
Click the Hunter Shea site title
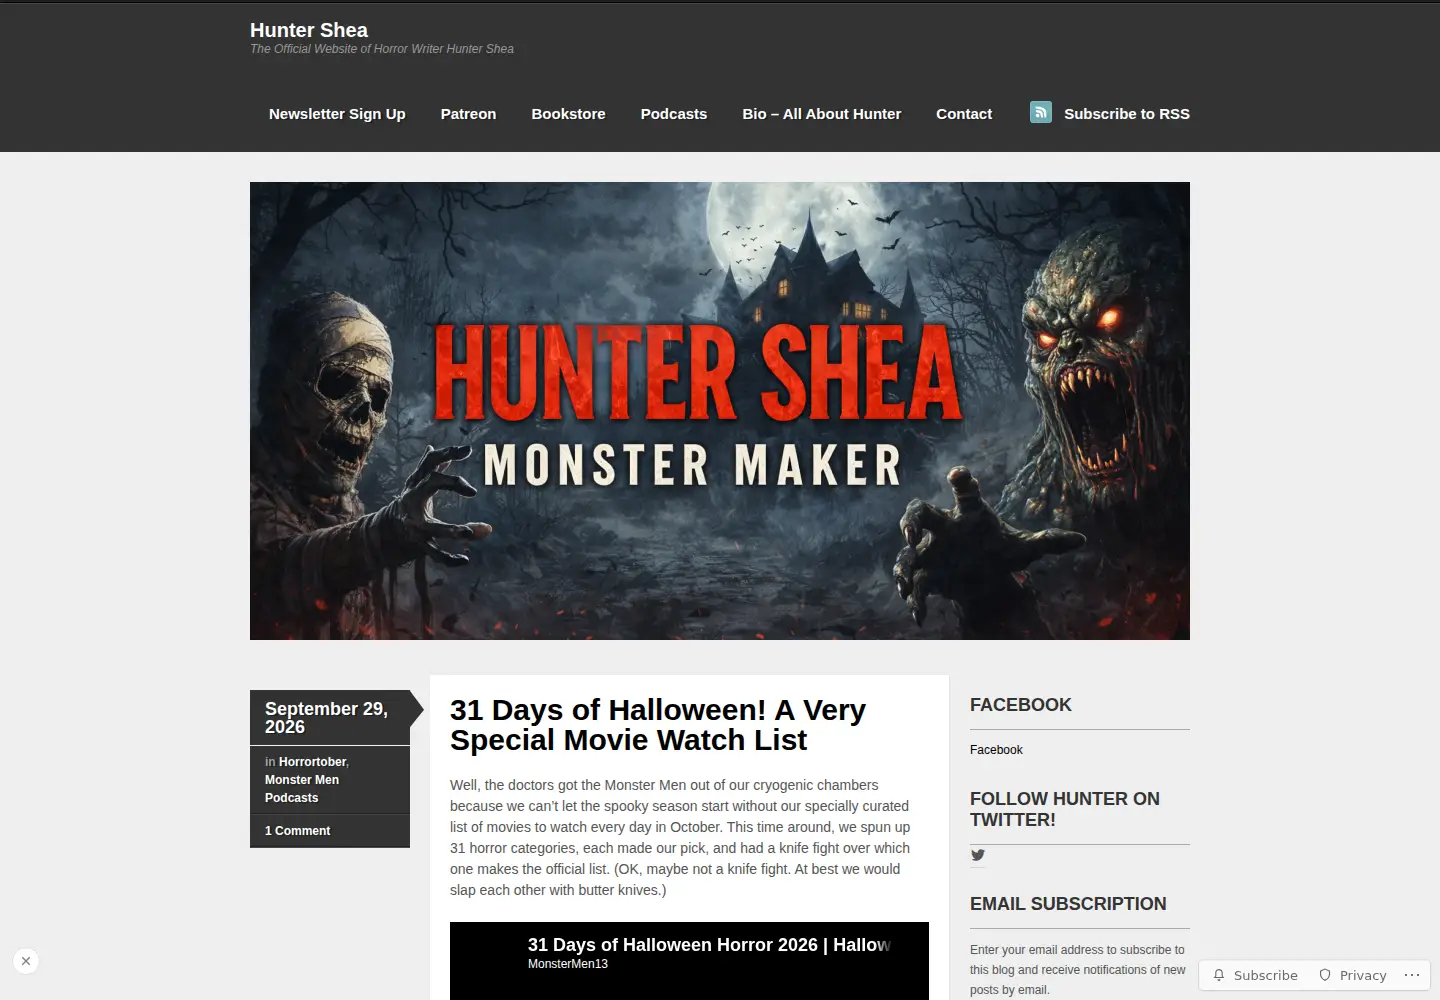coord(309,30)
